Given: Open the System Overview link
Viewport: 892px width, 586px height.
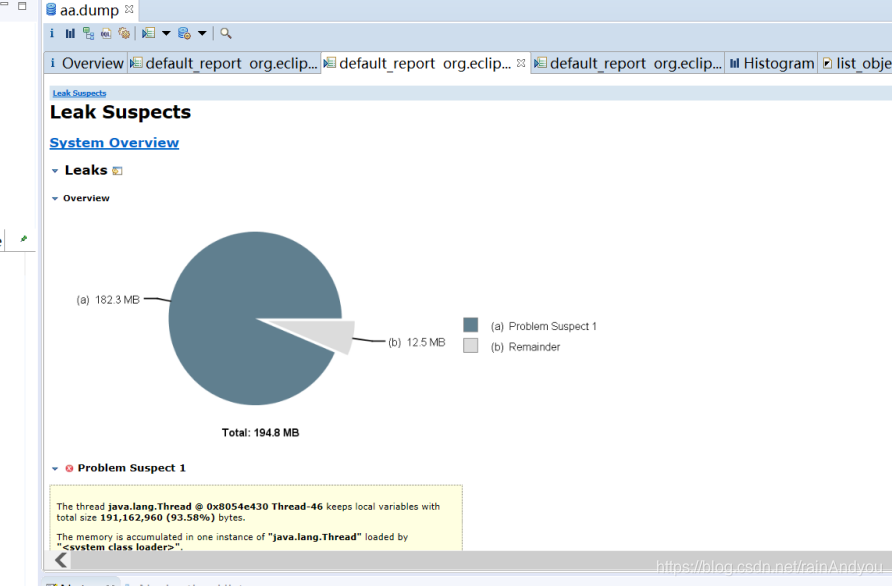Looking at the screenshot, I should [114, 143].
